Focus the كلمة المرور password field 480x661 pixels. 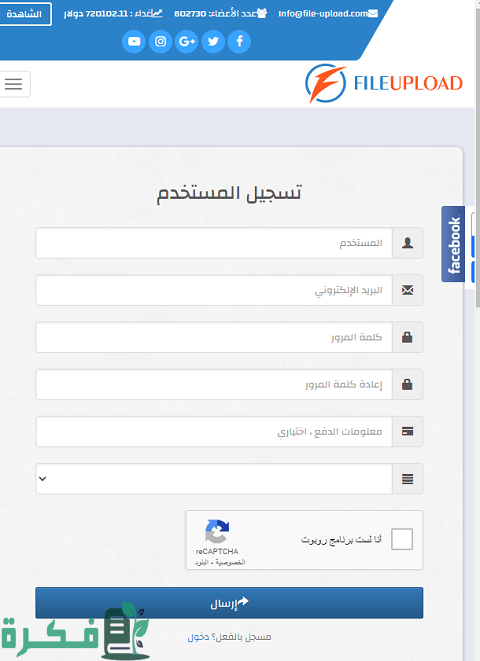tap(214, 337)
